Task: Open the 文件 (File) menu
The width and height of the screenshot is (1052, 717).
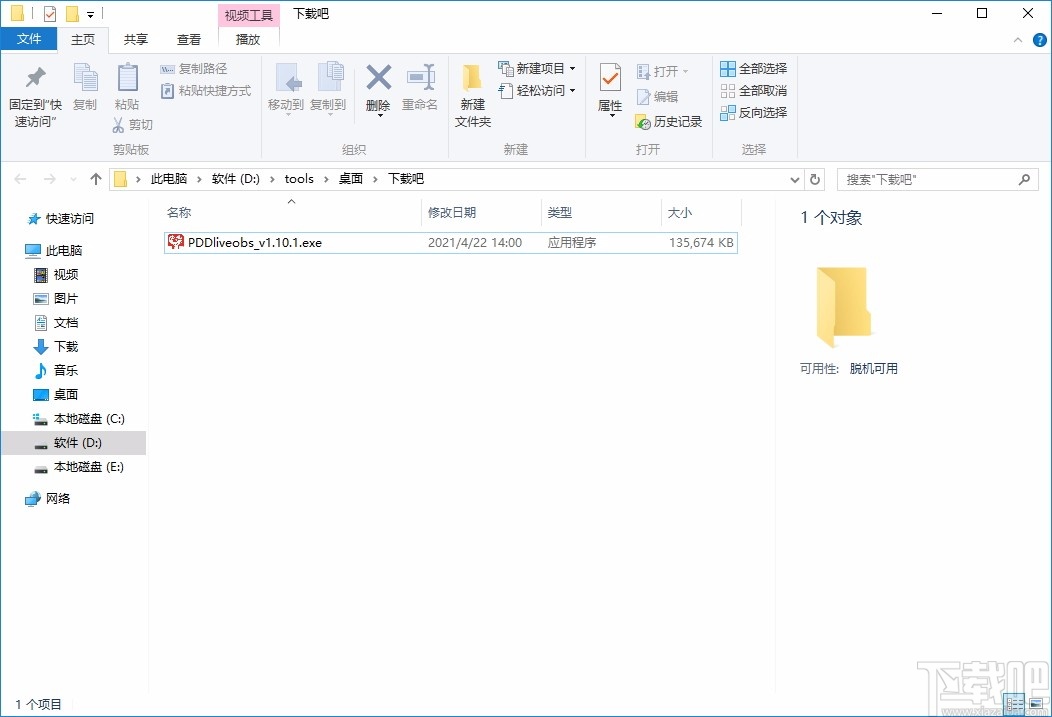Action: click(29, 39)
